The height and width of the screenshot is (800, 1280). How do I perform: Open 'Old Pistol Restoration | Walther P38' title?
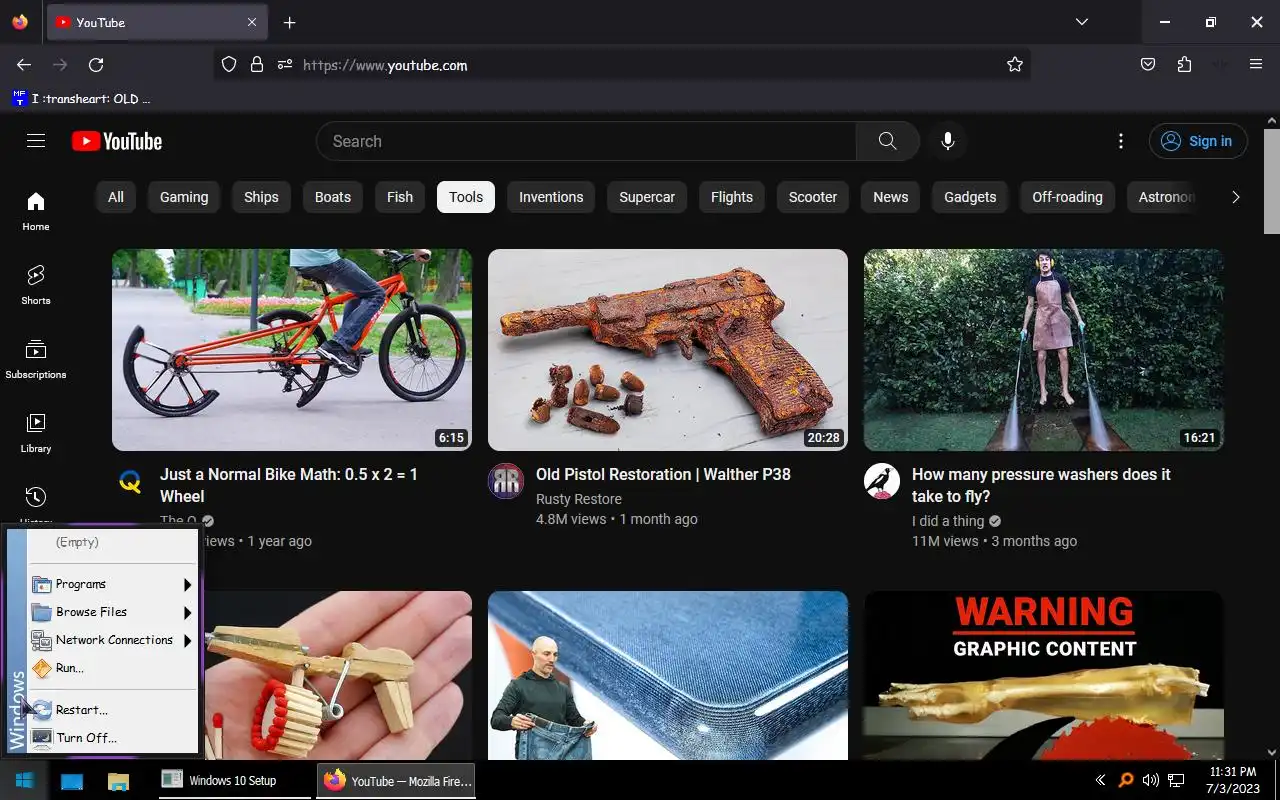663,474
